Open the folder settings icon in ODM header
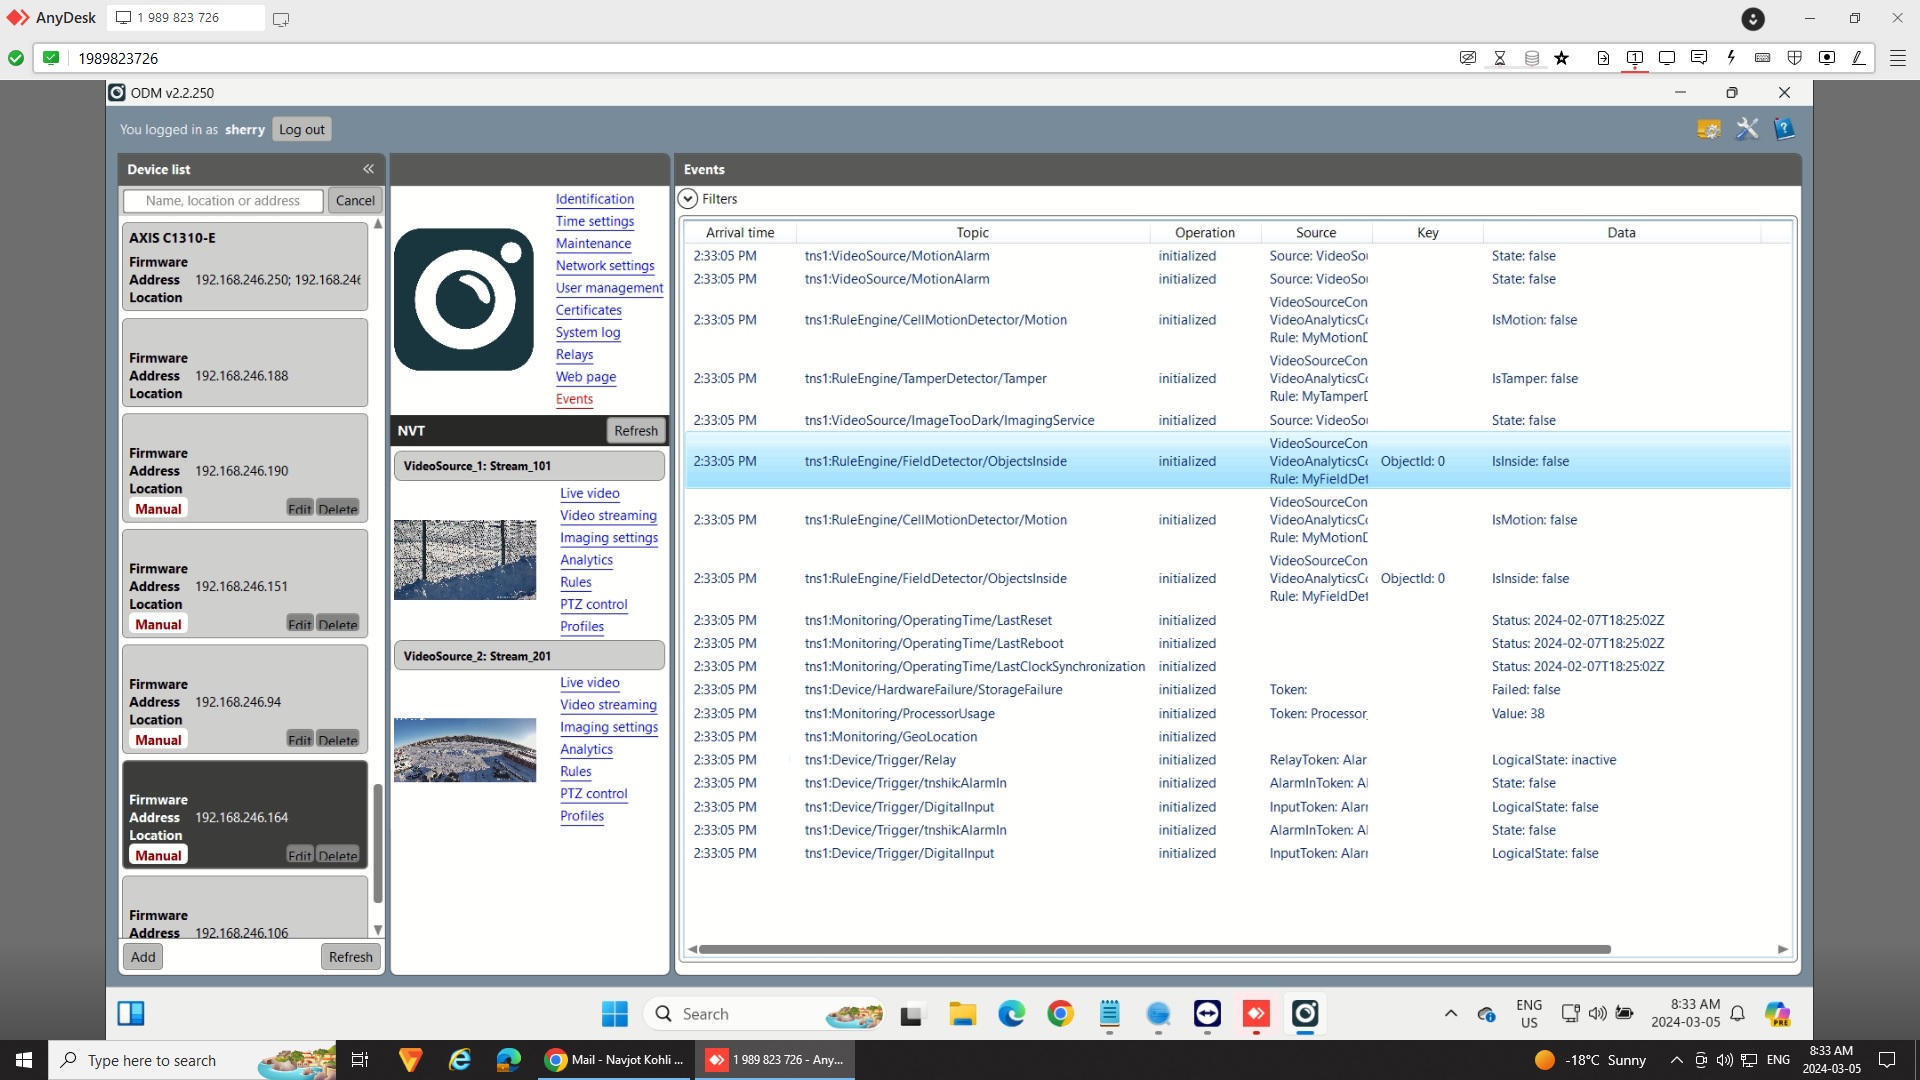 click(x=1708, y=129)
